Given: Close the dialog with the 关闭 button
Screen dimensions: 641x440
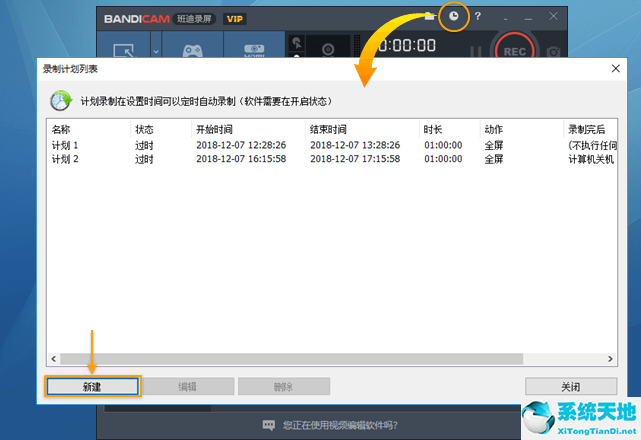Looking at the screenshot, I should click(571, 386).
